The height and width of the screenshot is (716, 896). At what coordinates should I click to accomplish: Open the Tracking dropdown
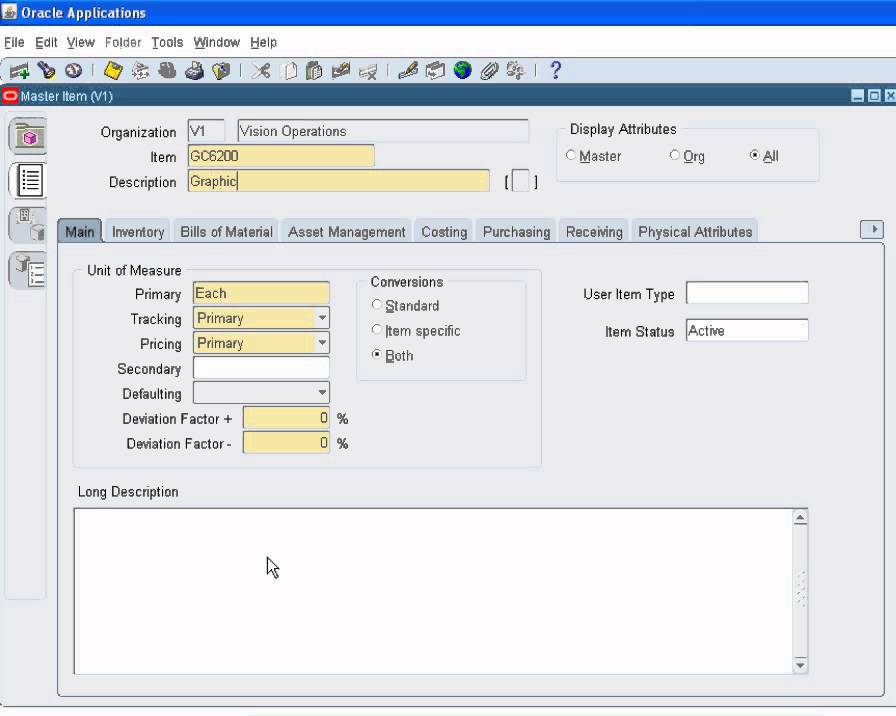point(322,318)
